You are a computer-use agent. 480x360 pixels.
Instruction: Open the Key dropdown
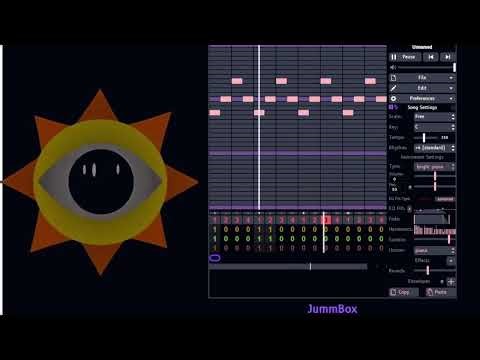pos(435,127)
